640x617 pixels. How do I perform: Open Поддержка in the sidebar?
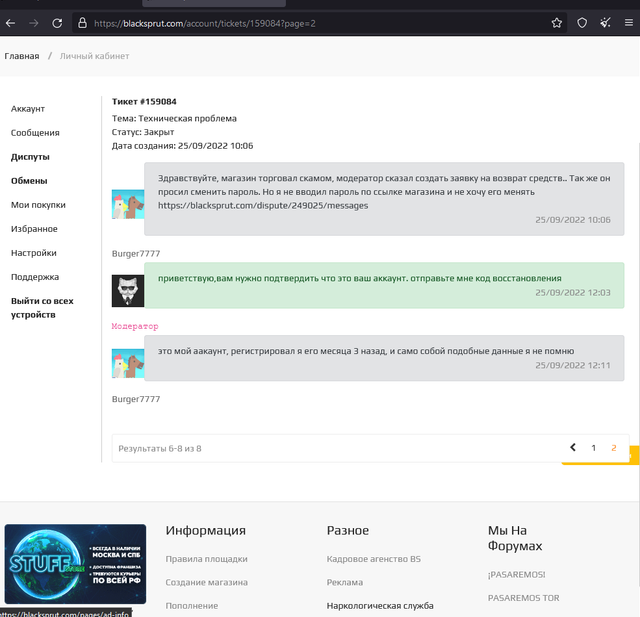pyautogui.click(x=35, y=277)
